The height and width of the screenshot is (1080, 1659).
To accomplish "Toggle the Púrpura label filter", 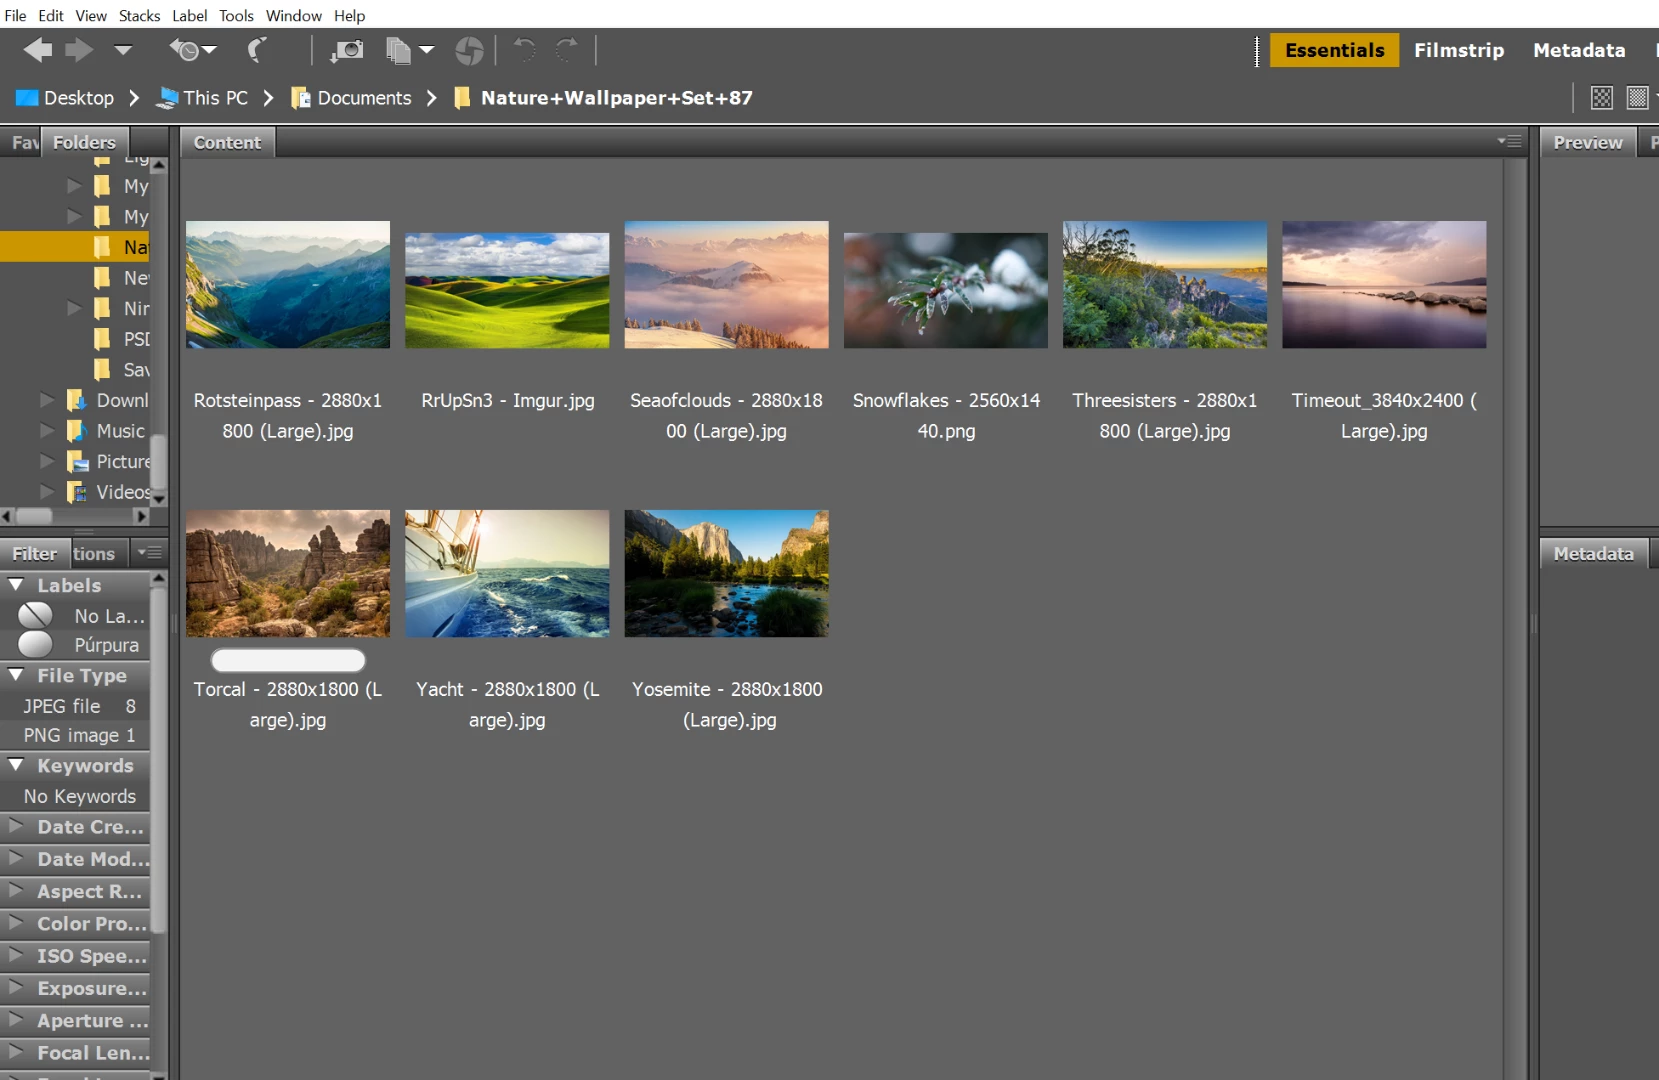I will pos(75,645).
